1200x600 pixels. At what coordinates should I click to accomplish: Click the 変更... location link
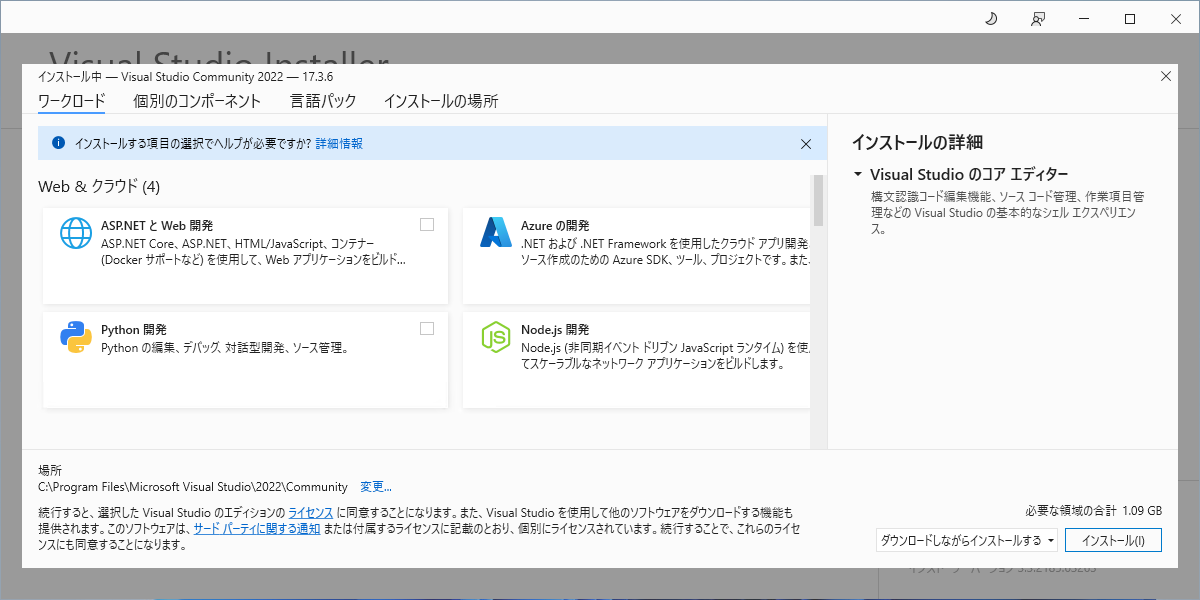[376, 487]
